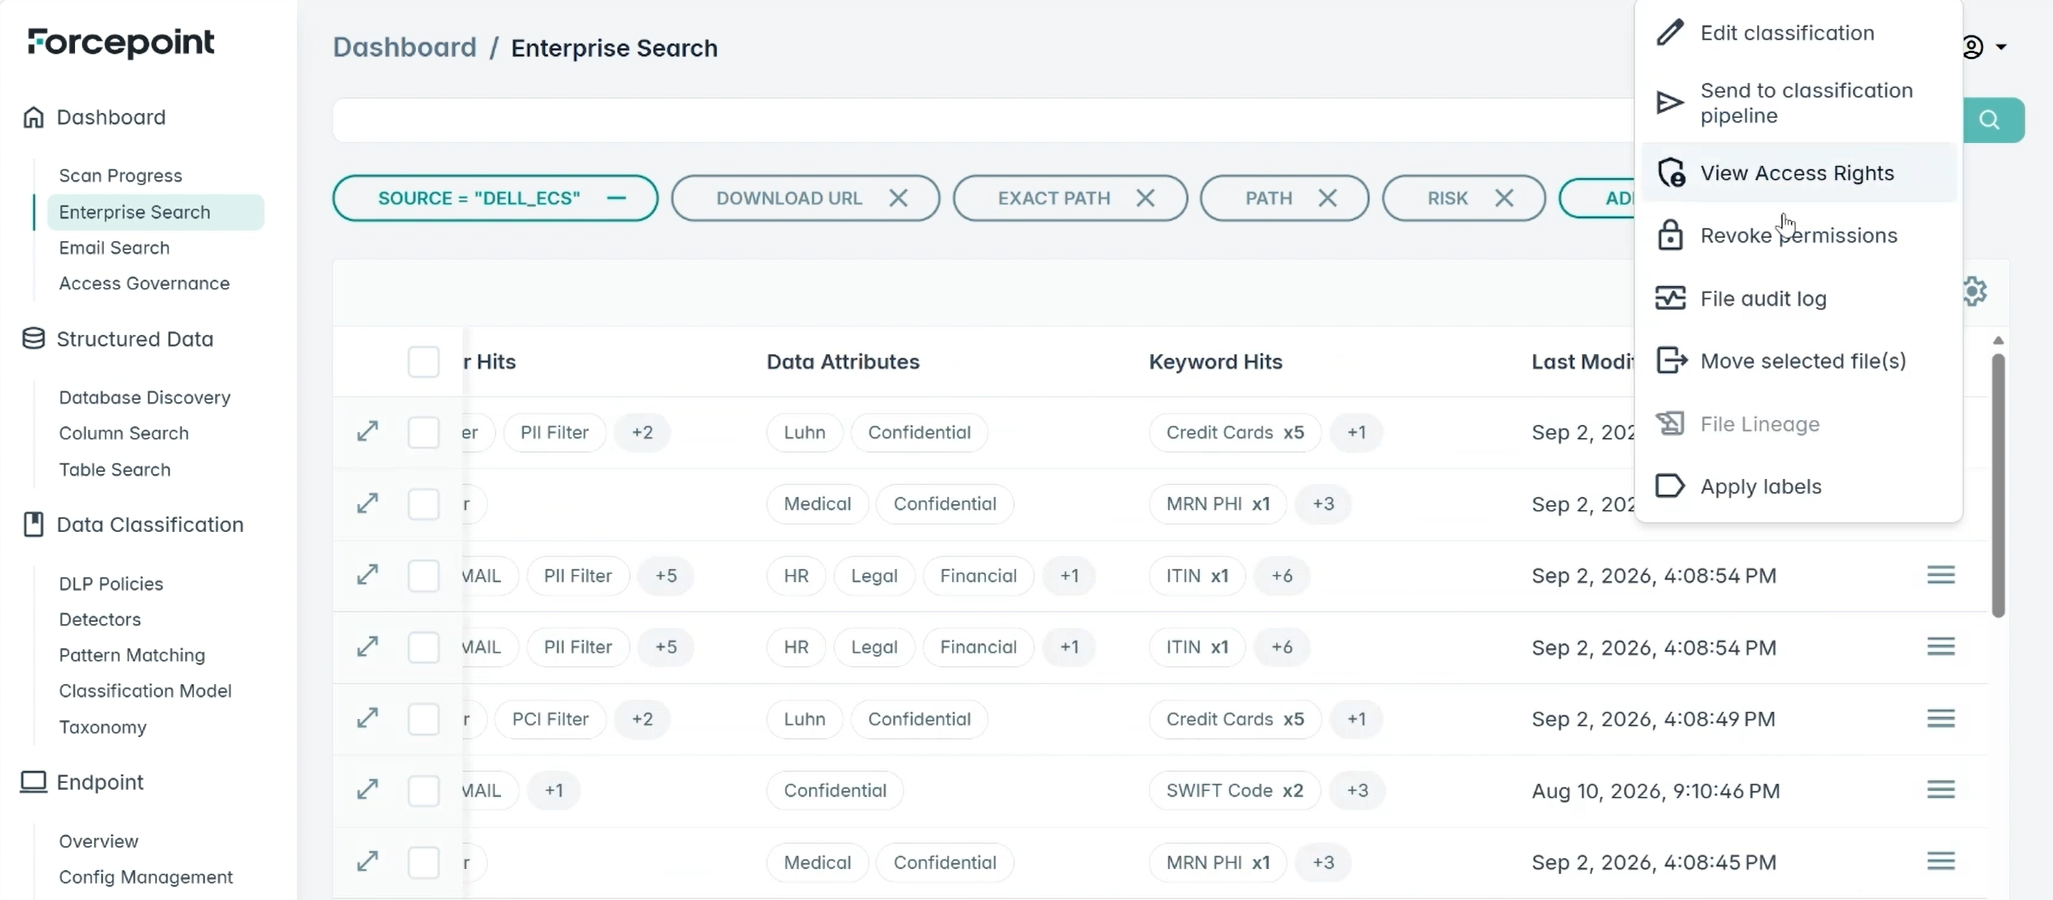The height and width of the screenshot is (900, 2053).
Task: Open the user account dropdown arrow
Action: coord(2001,47)
